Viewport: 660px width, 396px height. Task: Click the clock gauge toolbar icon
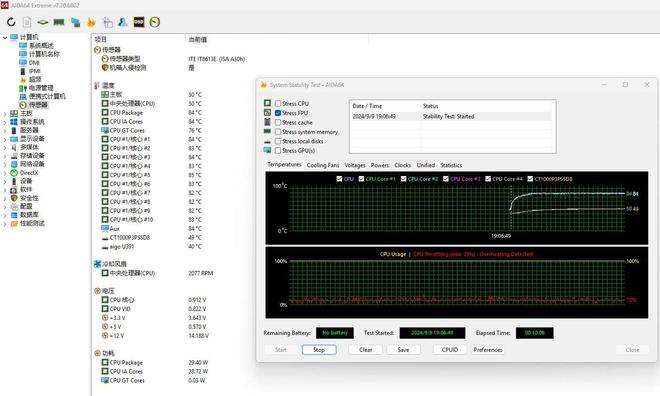pyautogui.click(x=154, y=22)
